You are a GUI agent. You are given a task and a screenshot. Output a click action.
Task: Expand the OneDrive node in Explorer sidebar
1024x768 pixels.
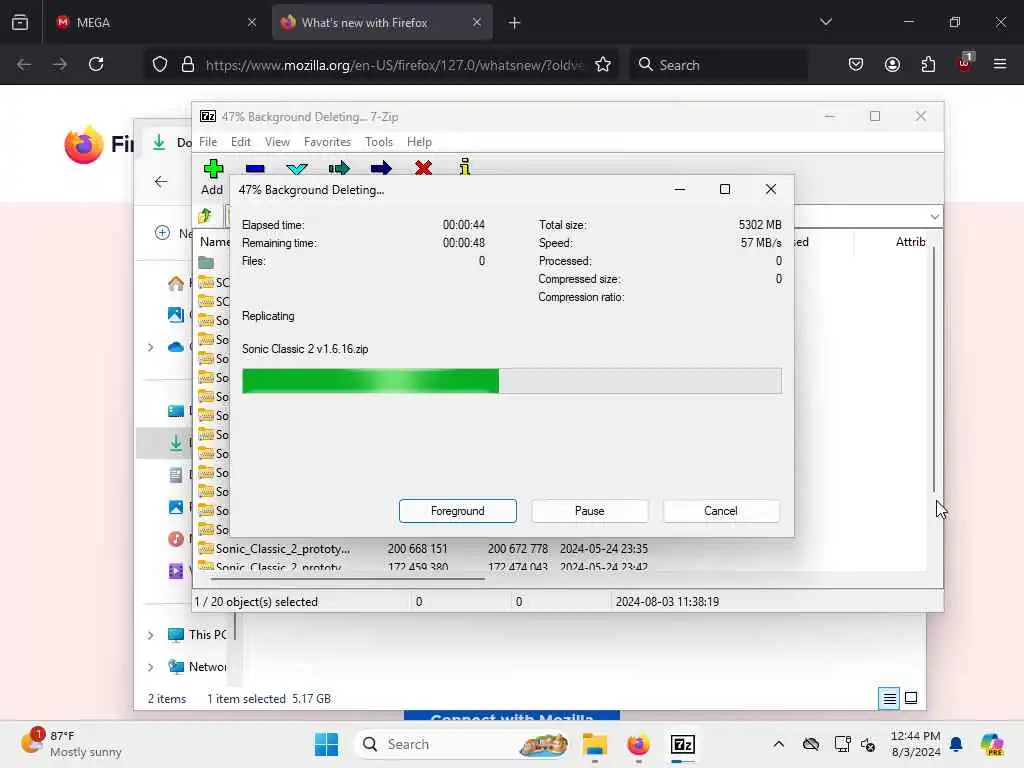click(151, 347)
